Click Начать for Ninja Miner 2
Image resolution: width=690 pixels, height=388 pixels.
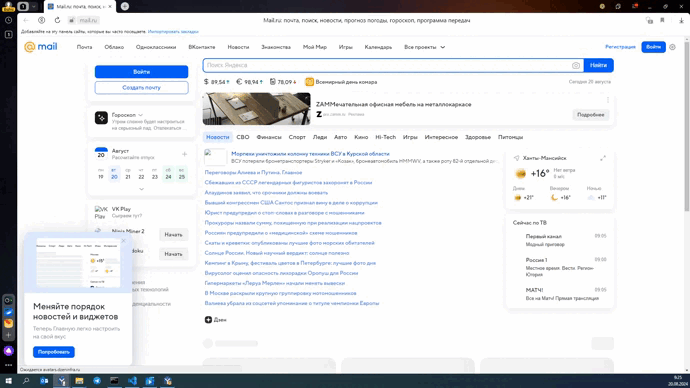[173, 234]
